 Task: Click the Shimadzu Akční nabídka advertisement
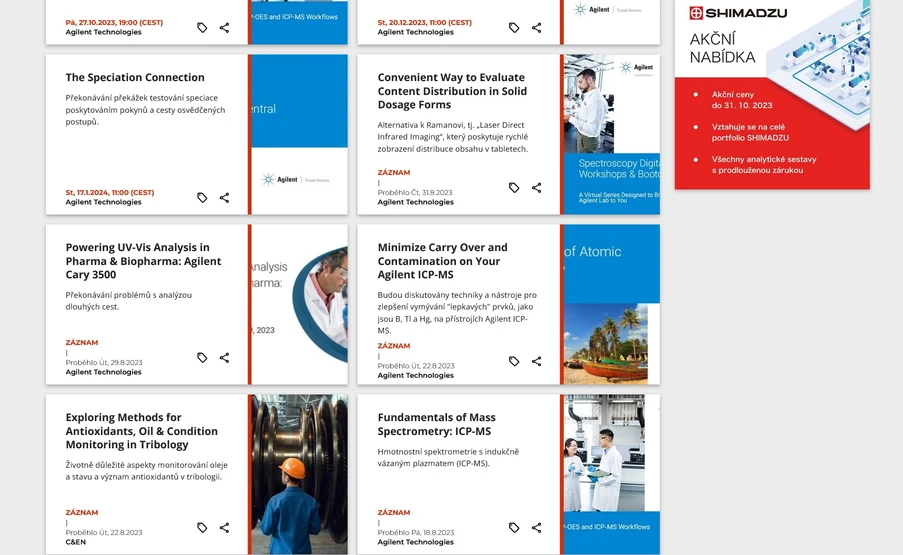click(x=772, y=94)
